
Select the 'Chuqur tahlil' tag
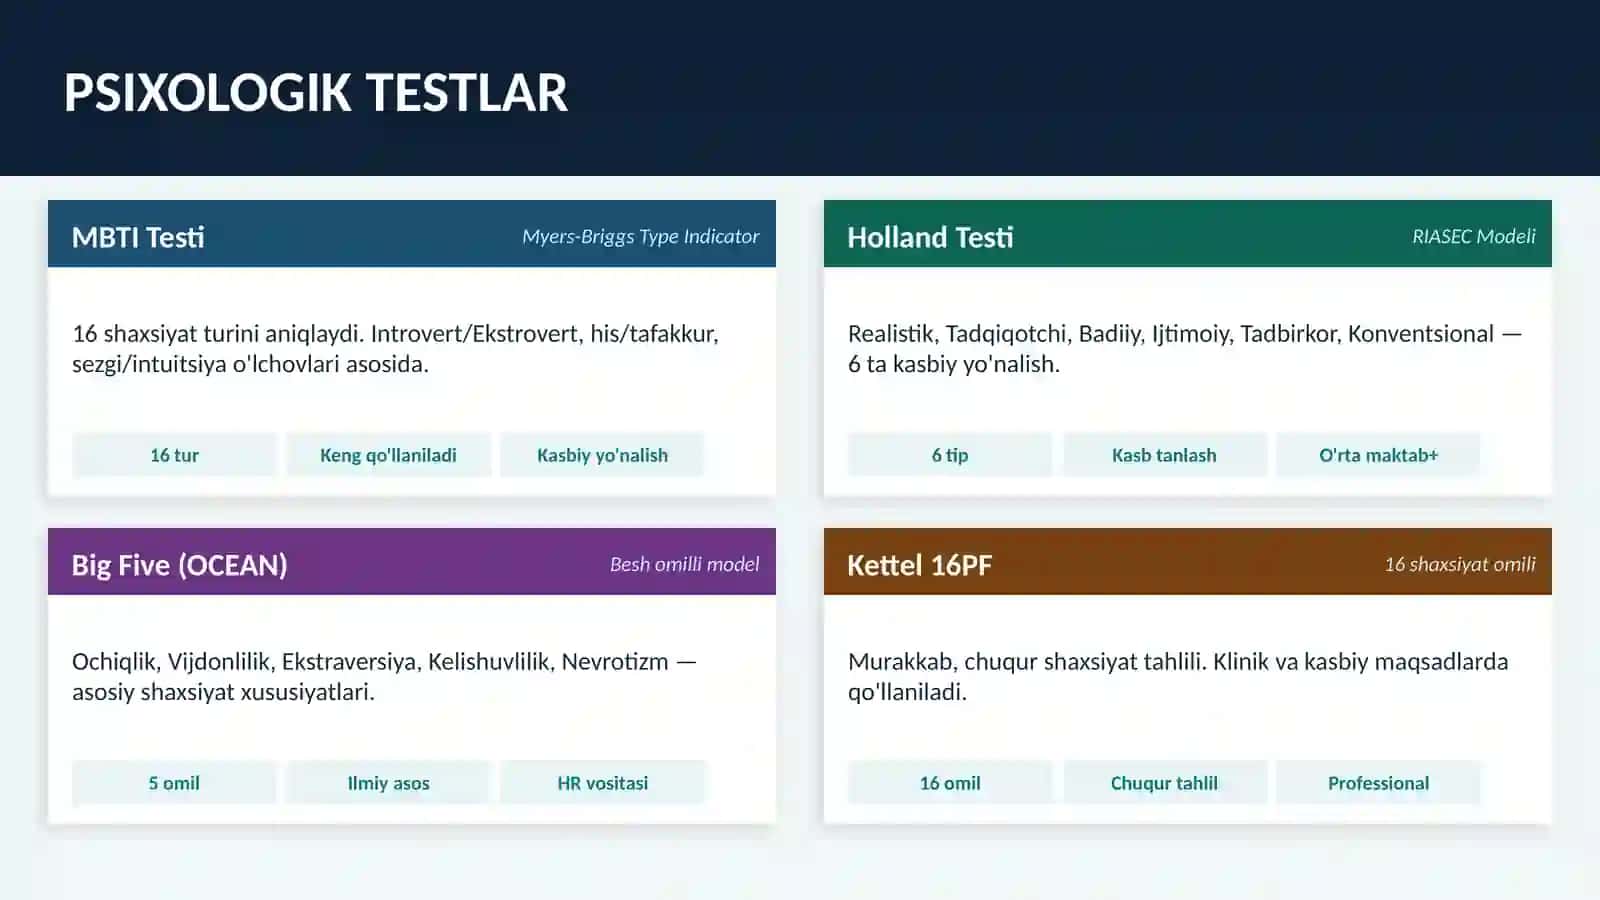click(1164, 783)
